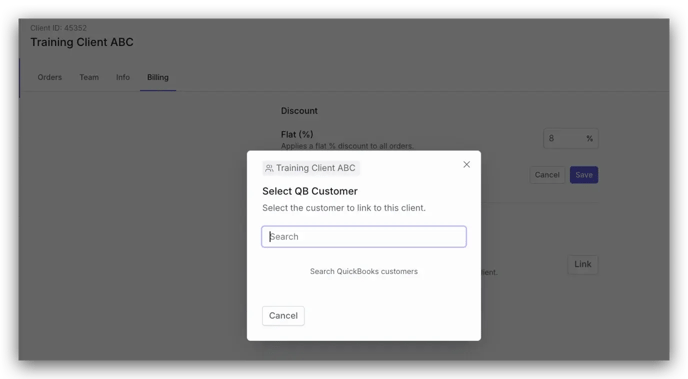Click the Training Client ABC tag in dialog

coord(311,168)
